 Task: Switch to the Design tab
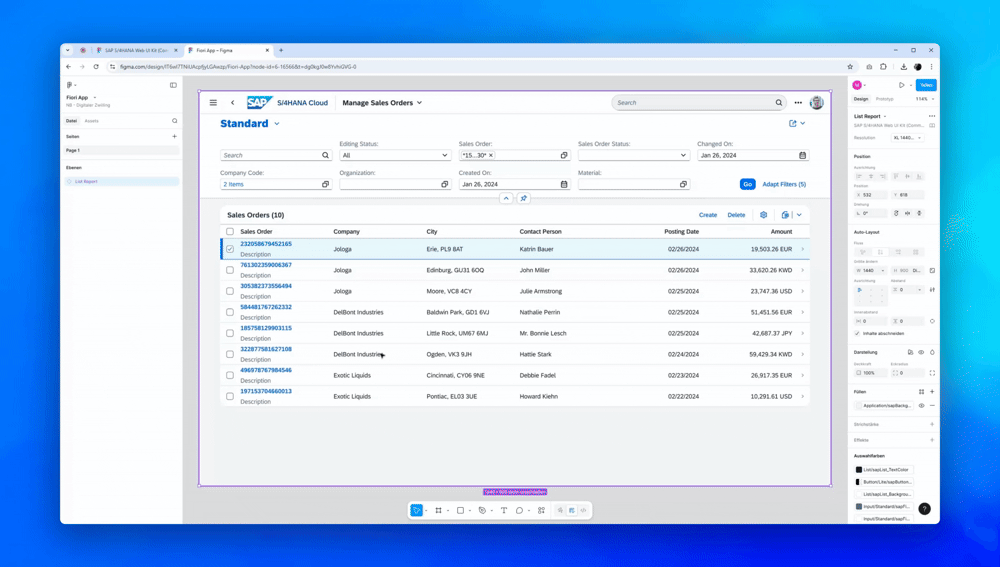861,99
